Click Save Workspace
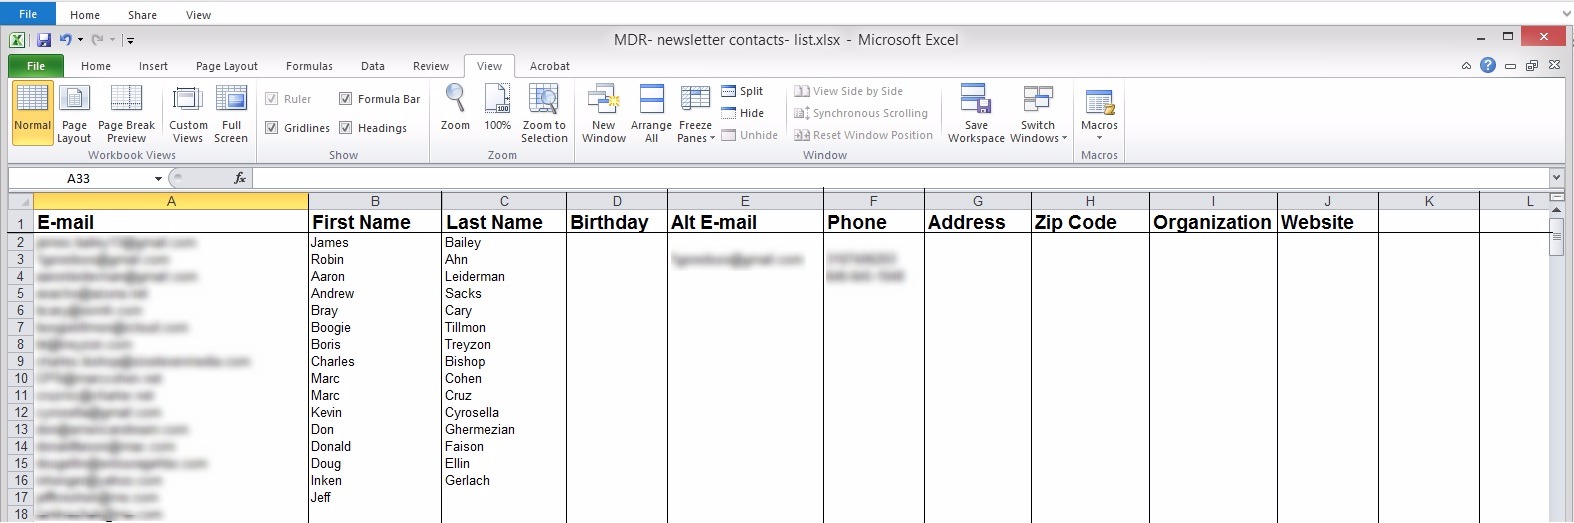 pyautogui.click(x=976, y=113)
